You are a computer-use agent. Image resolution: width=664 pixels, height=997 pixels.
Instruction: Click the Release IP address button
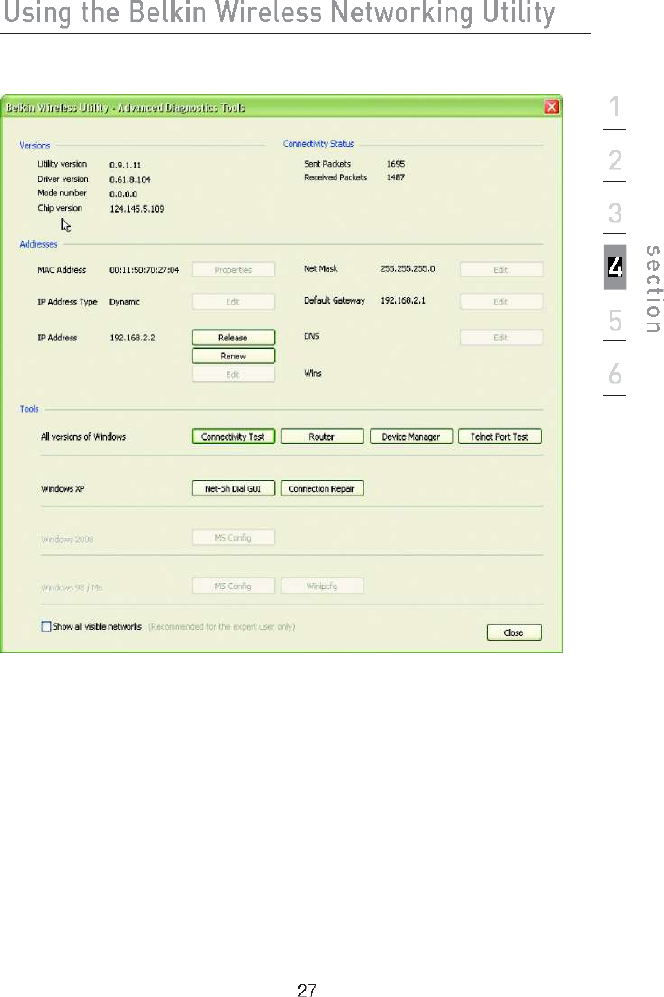(x=233, y=337)
